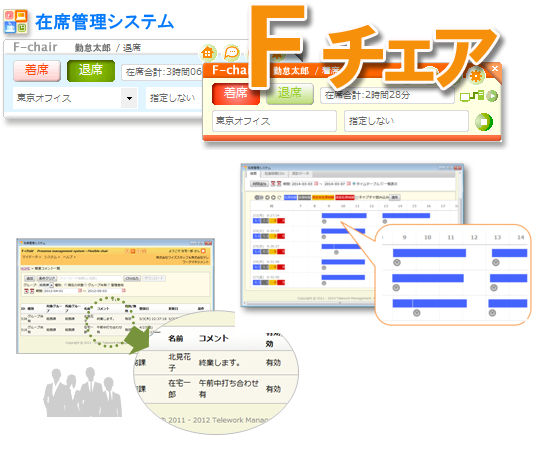Select the 一覧表示 radio button in the timetable window

(x=383, y=184)
